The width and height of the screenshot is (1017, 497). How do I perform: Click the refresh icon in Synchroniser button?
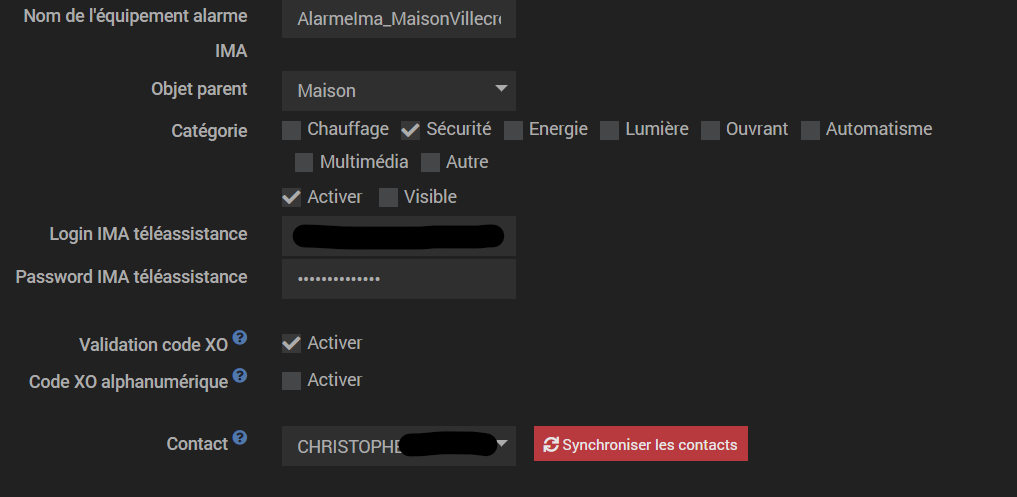551,445
